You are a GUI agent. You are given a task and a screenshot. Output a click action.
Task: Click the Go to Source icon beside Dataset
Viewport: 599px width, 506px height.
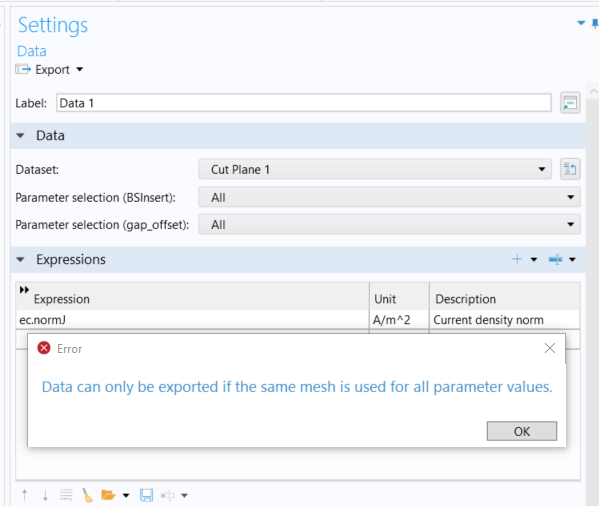tap(570, 169)
